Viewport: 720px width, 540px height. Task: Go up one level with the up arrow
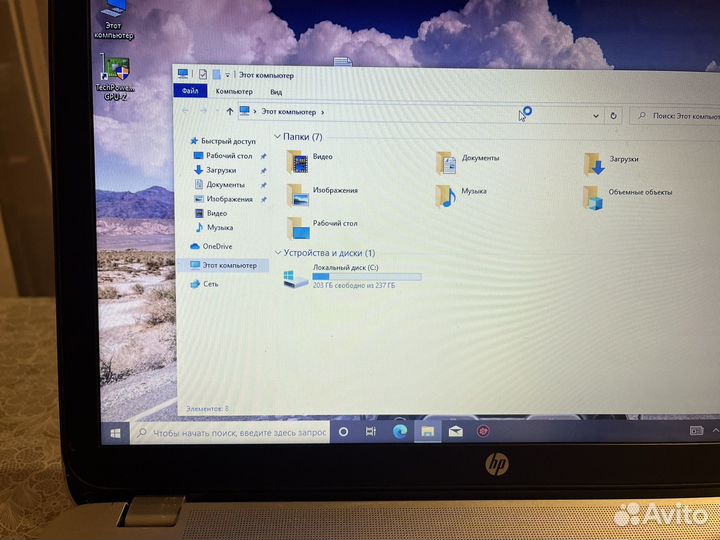coord(230,111)
